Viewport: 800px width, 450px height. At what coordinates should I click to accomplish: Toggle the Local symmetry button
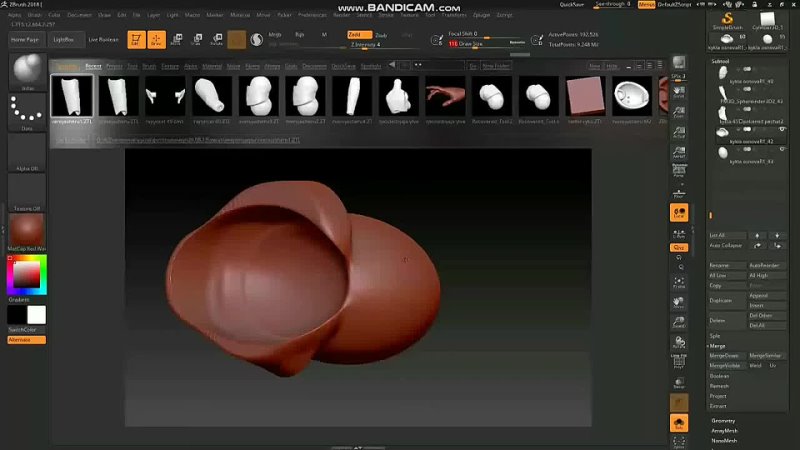pos(679,213)
